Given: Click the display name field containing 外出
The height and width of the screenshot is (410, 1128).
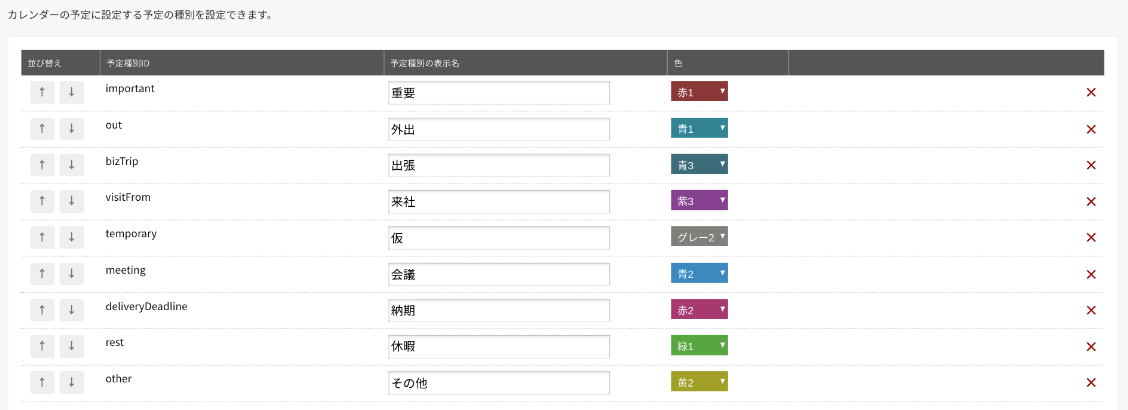Looking at the screenshot, I should [499, 129].
